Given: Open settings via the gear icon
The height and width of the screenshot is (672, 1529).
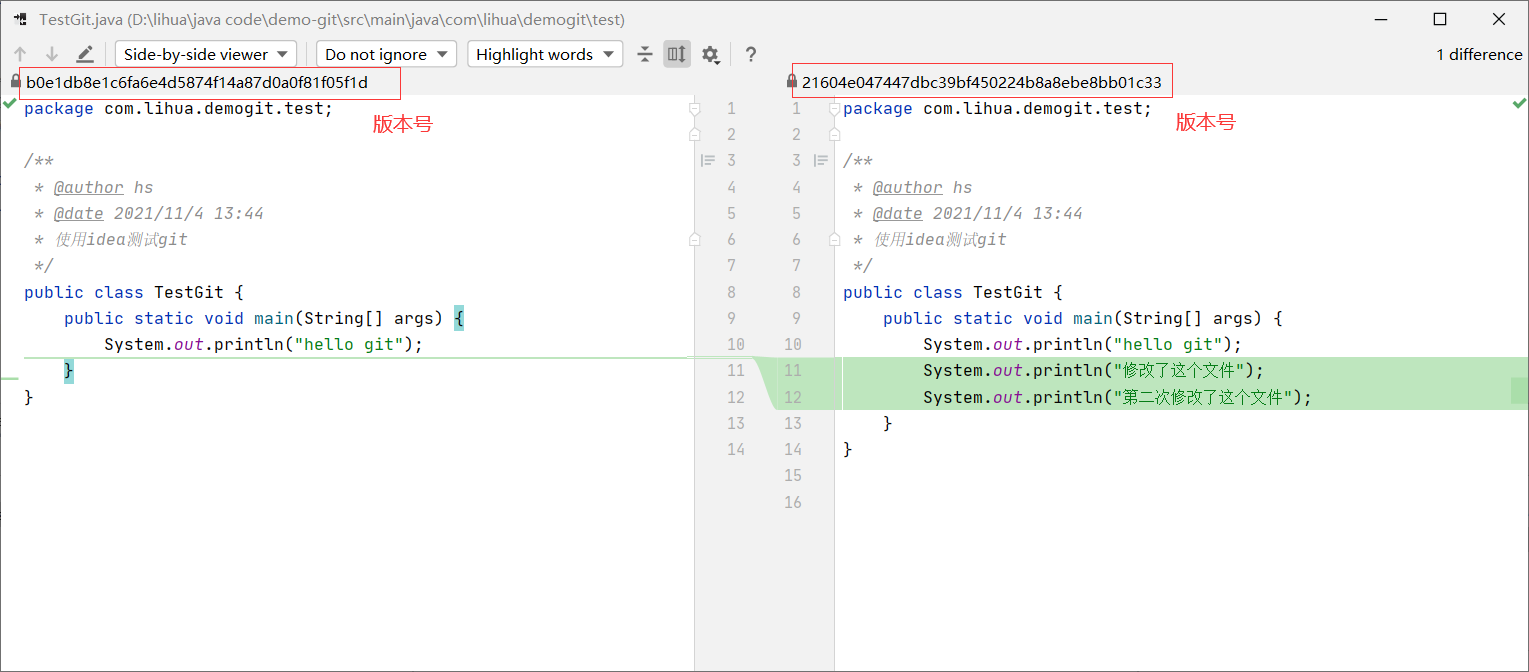Looking at the screenshot, I should pos(710,54).
